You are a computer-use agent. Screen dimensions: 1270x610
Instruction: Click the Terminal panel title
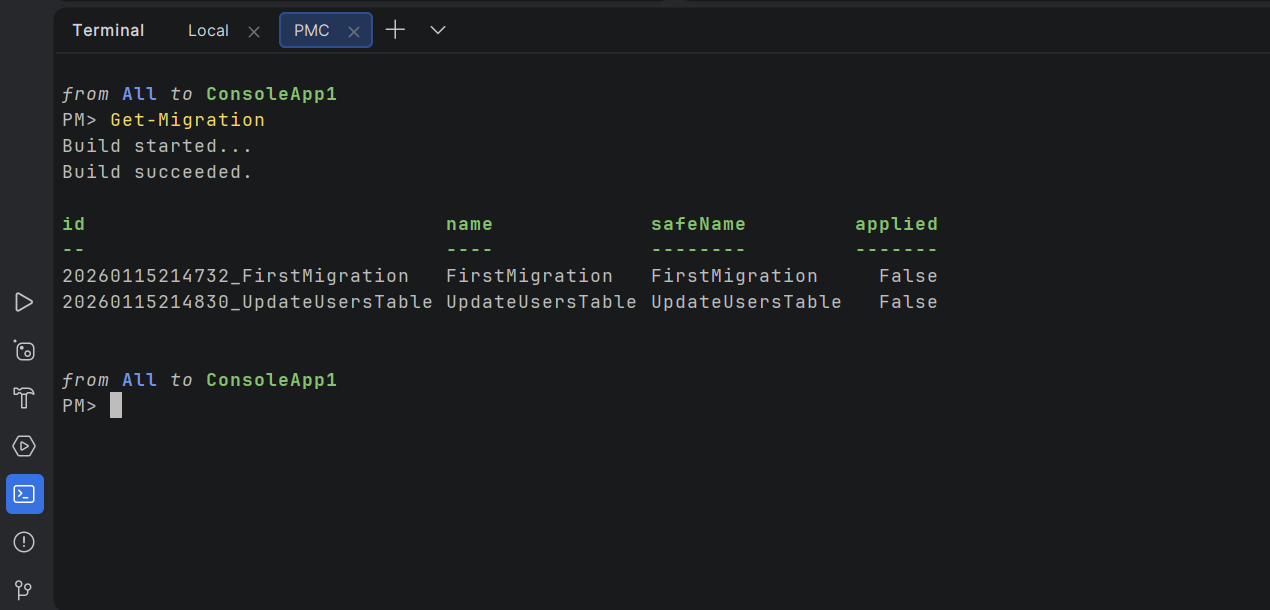108,31
